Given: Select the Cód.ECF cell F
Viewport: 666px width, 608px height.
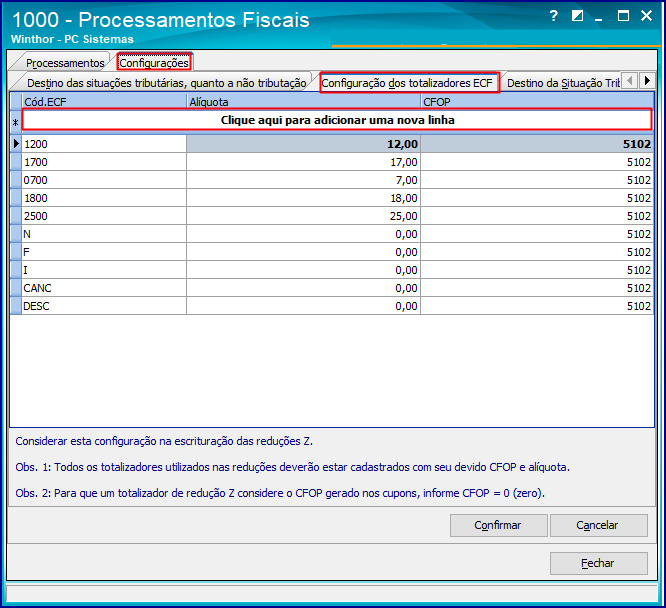Looking at the screenshot, I should pyautogui.click(x=104, y=252).
